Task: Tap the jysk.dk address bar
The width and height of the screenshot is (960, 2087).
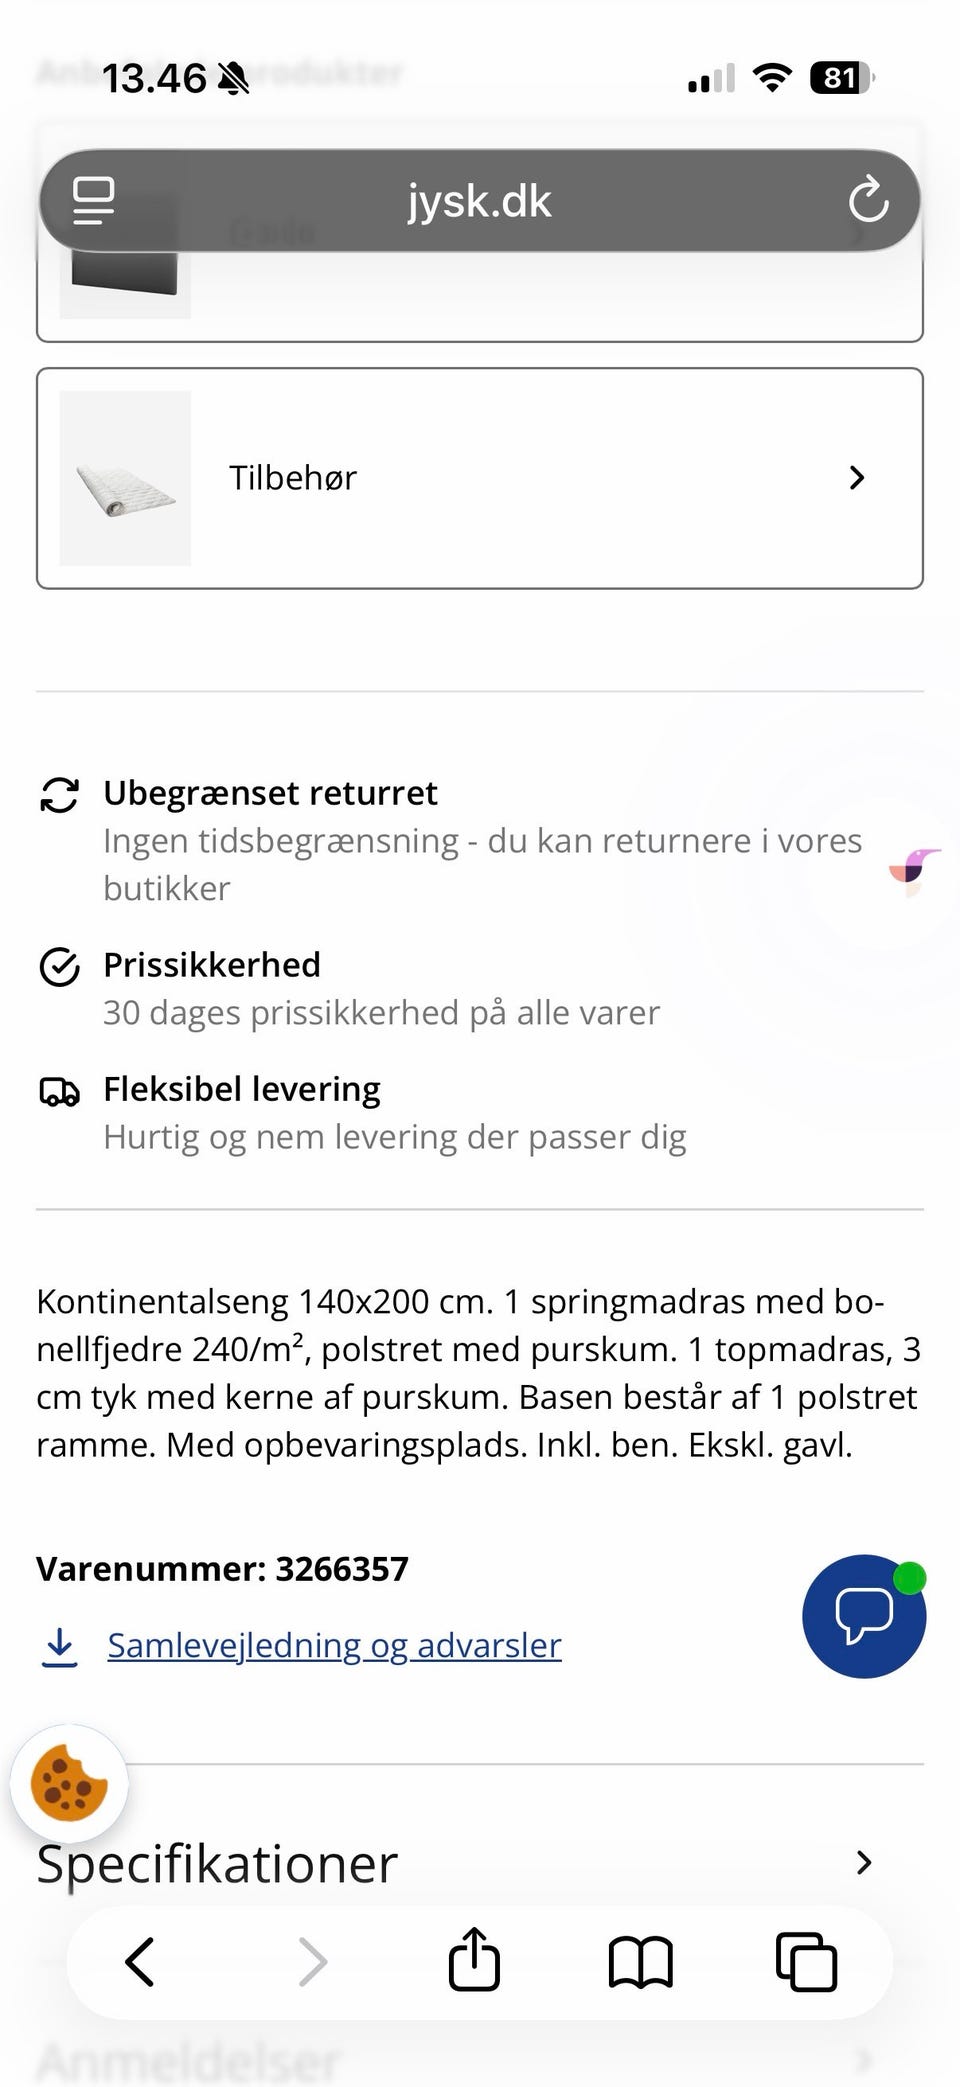Action: pyautogui.click(x=479, y=200)
